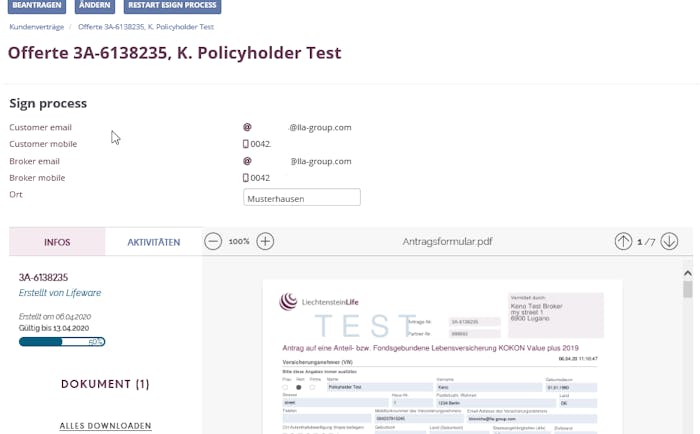Screen dimensions: 700x434
Task: Click the scrollbar up arrow
Action: [x=688, y=273]
